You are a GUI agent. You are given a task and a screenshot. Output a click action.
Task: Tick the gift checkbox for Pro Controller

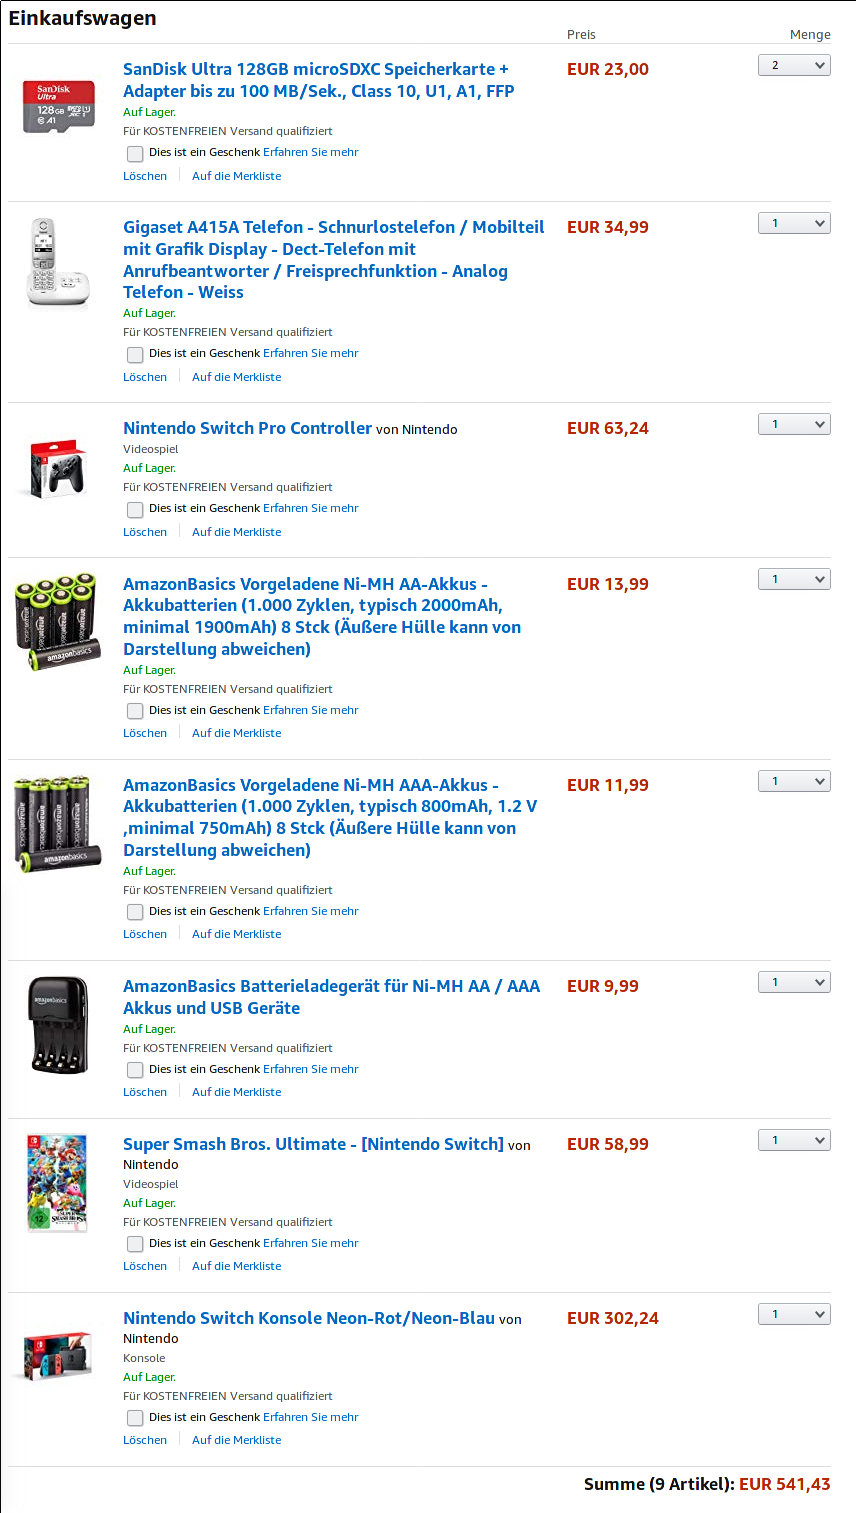pyautogui.click(x=135, y=509)
